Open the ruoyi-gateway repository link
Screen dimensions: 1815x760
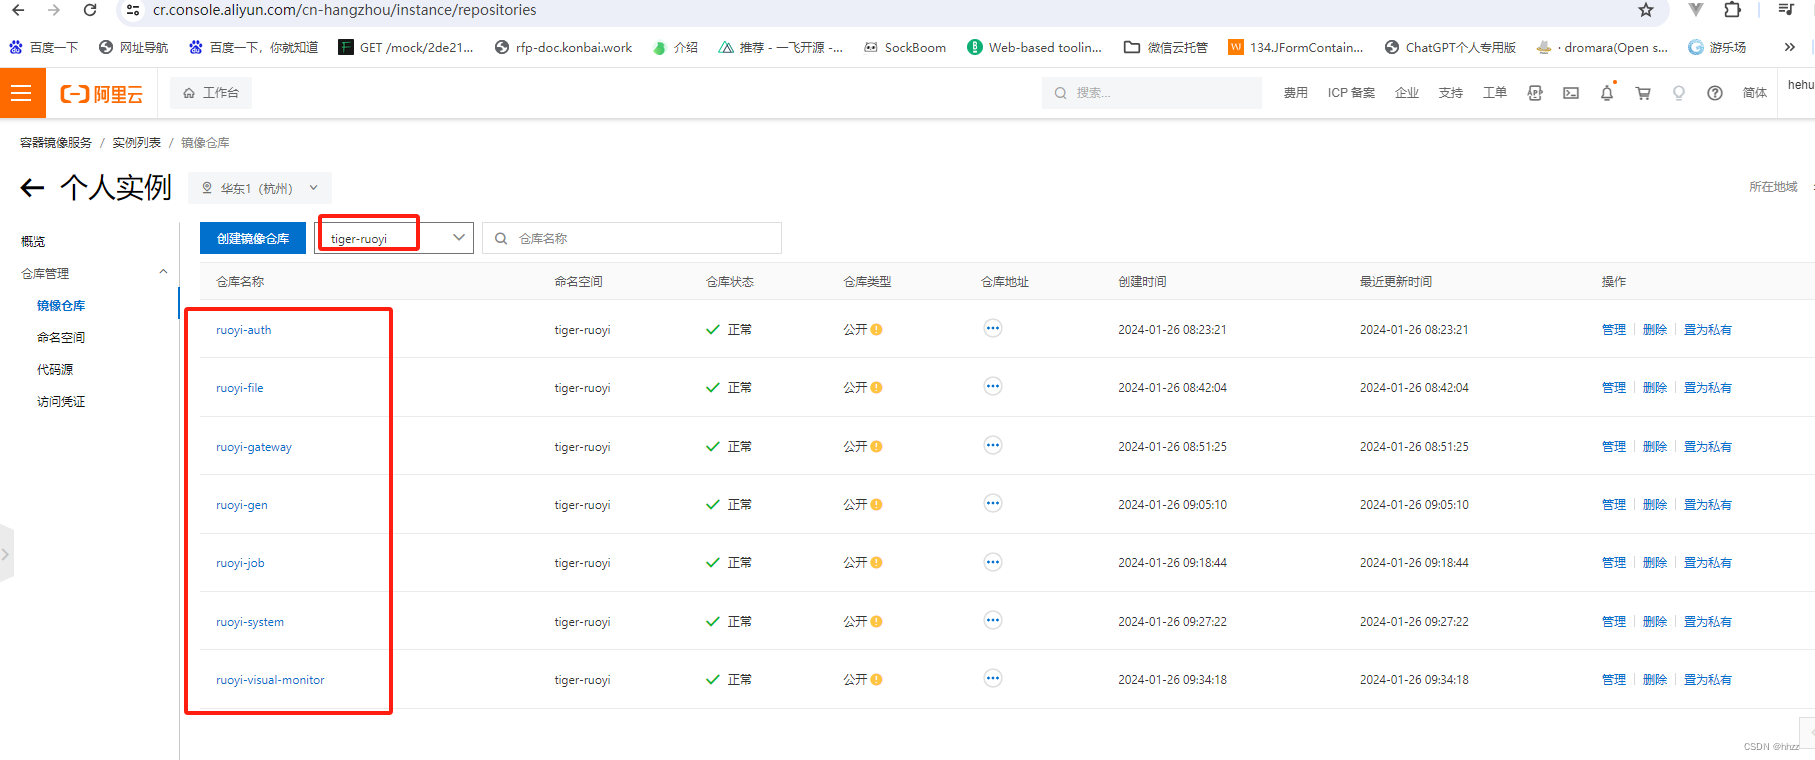click(x=254, y=447)
